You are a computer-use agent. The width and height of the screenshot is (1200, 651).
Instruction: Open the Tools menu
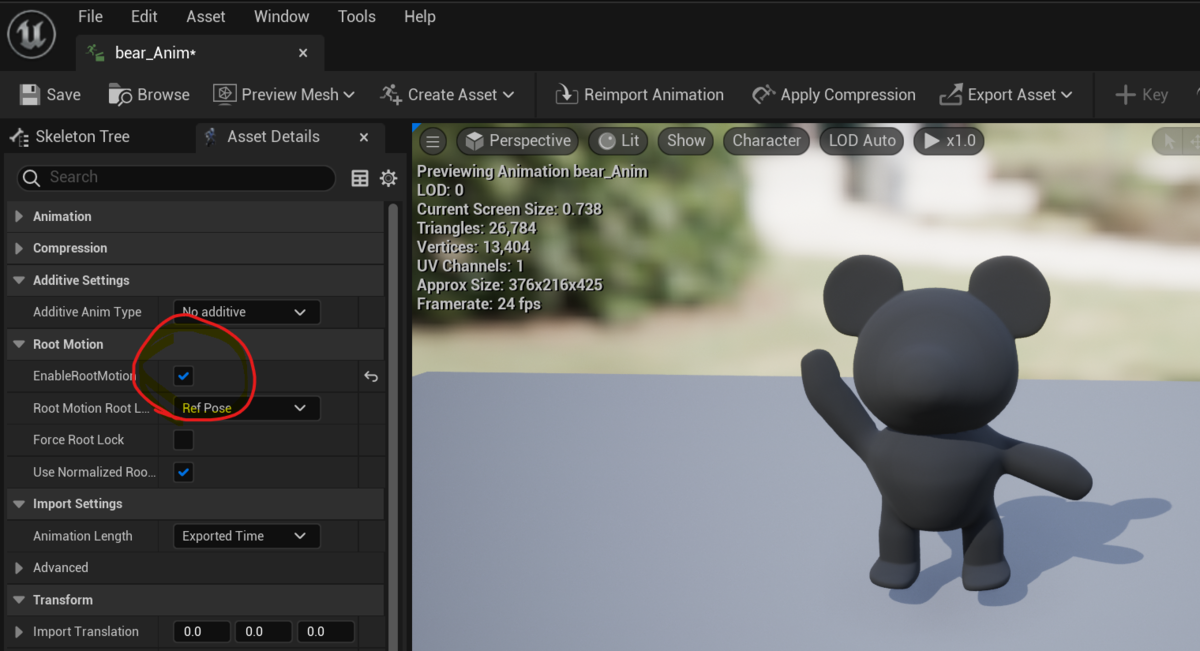coord(357,16)
